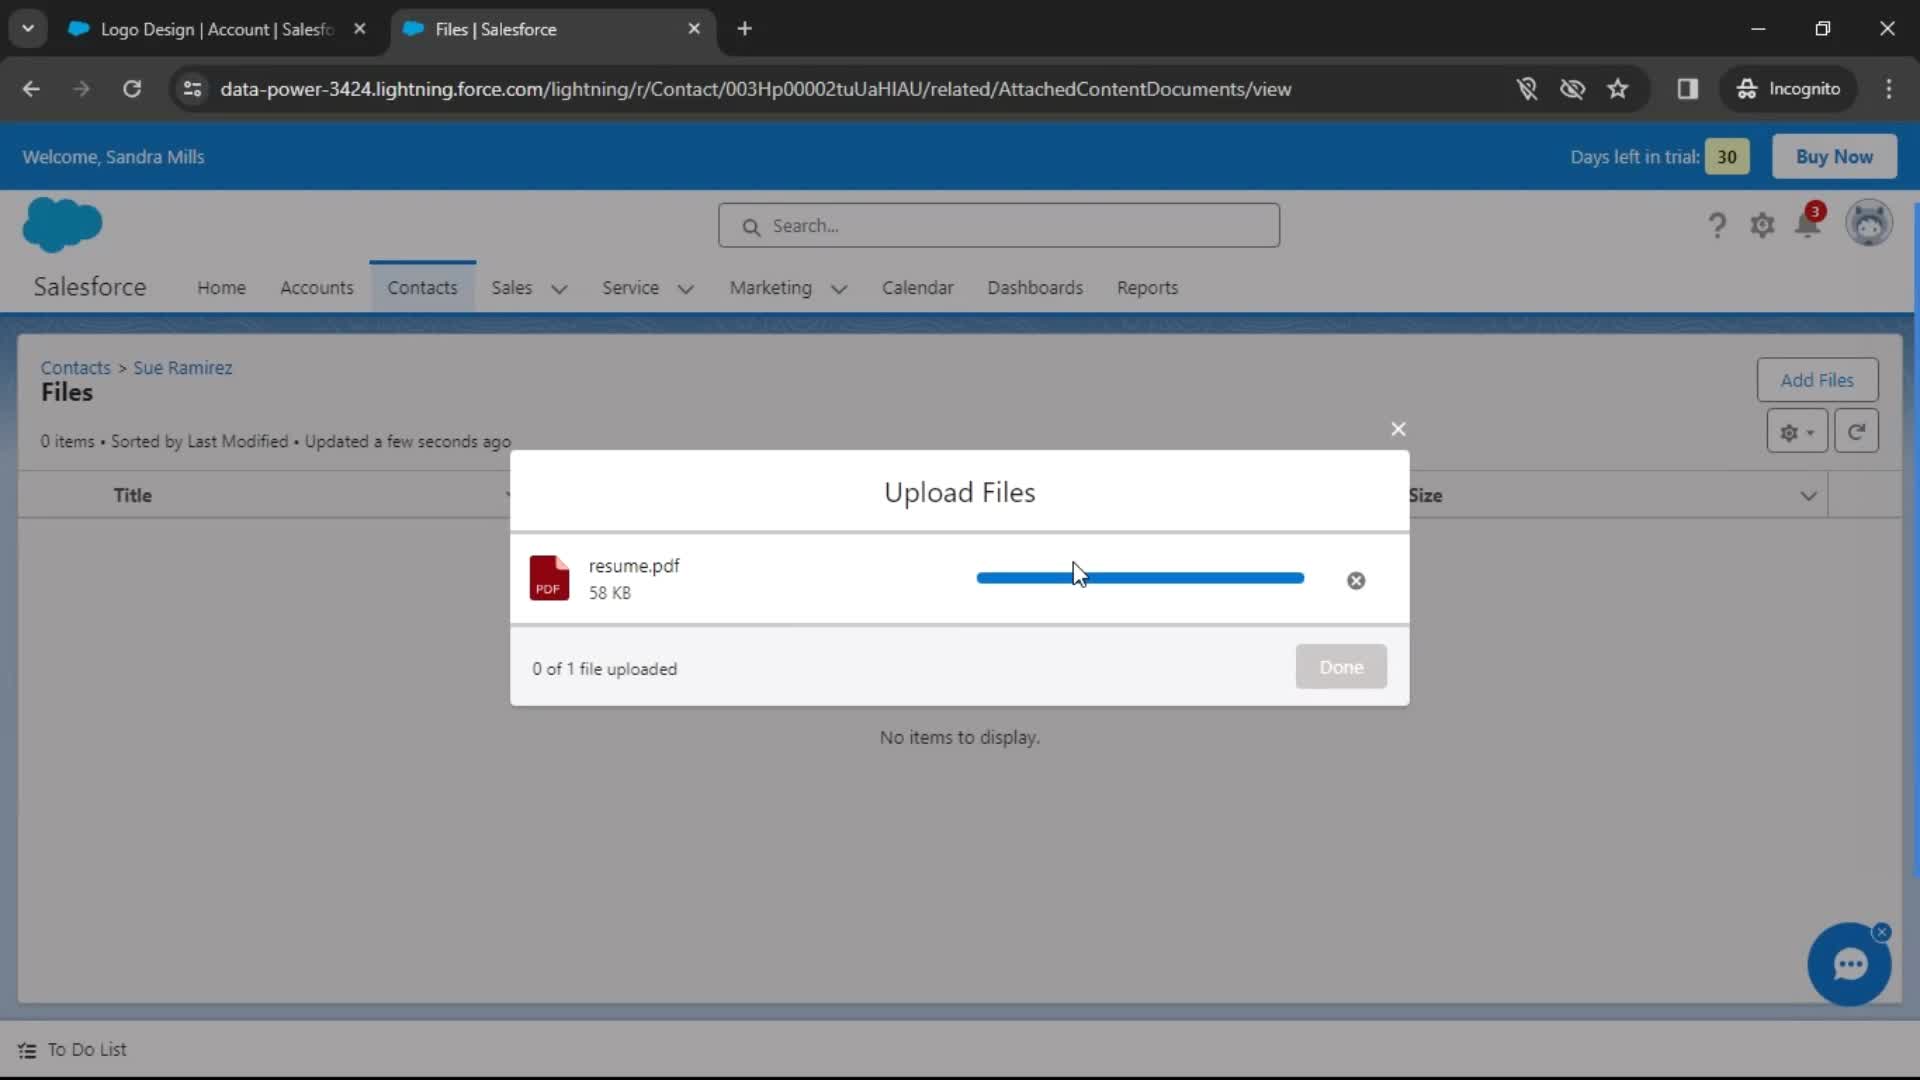Viewport: 1920px width, 1080px height.
Task: Open the Reports tab
Action: point(1147,288)
